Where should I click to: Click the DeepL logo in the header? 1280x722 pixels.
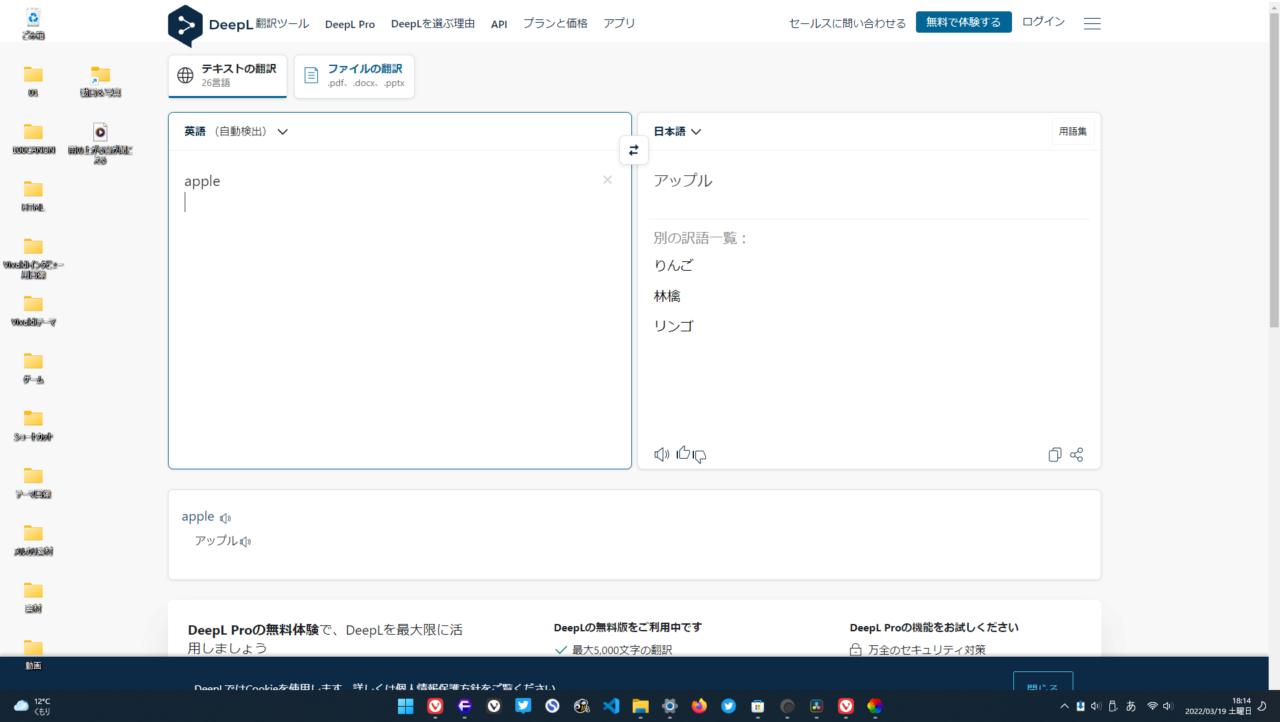210,24
